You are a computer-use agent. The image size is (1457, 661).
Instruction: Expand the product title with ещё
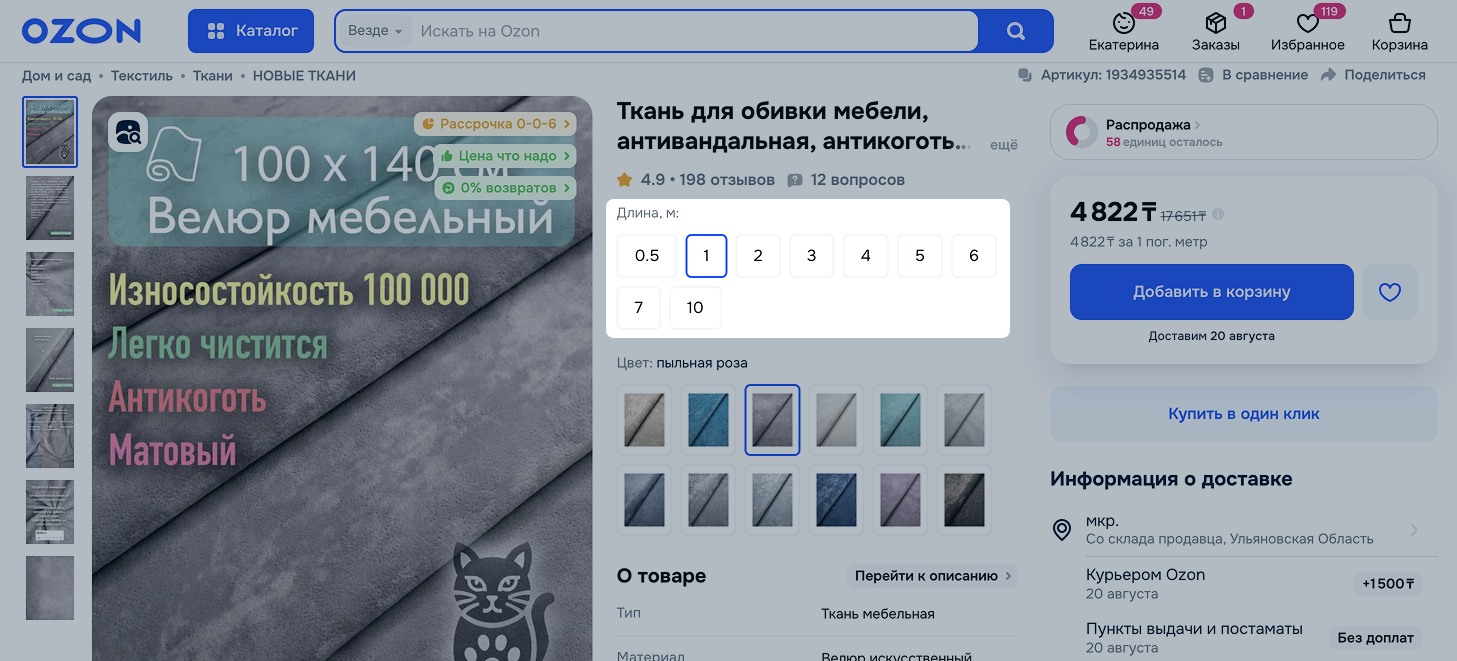pyautogui.click(x=1004, y=145)
